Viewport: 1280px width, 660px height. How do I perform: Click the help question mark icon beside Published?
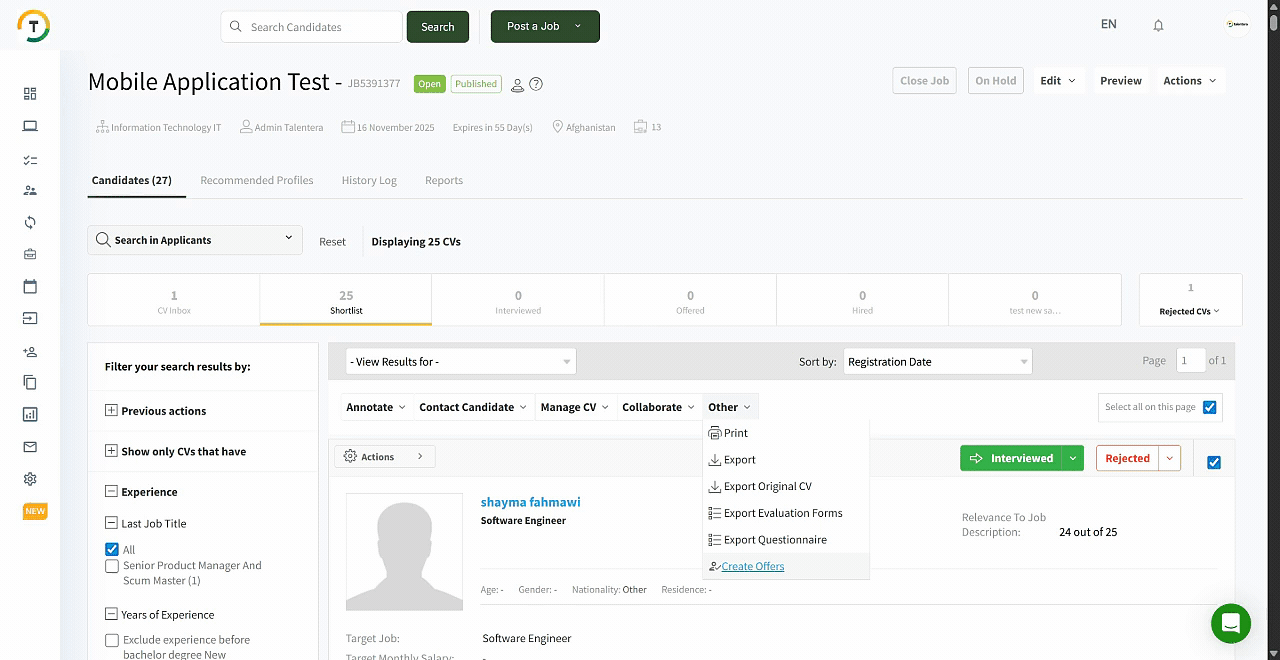(536, 84)
